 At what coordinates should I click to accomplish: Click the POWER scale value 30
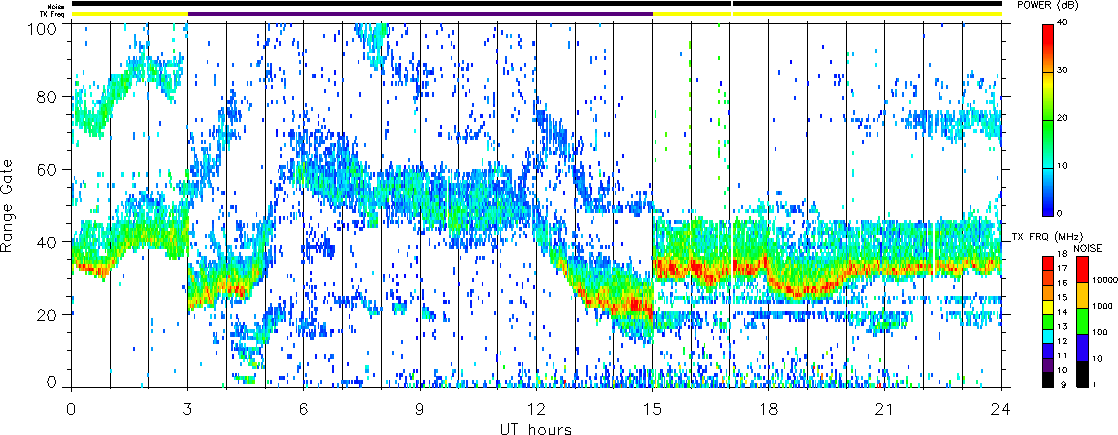coord(1062,70)
